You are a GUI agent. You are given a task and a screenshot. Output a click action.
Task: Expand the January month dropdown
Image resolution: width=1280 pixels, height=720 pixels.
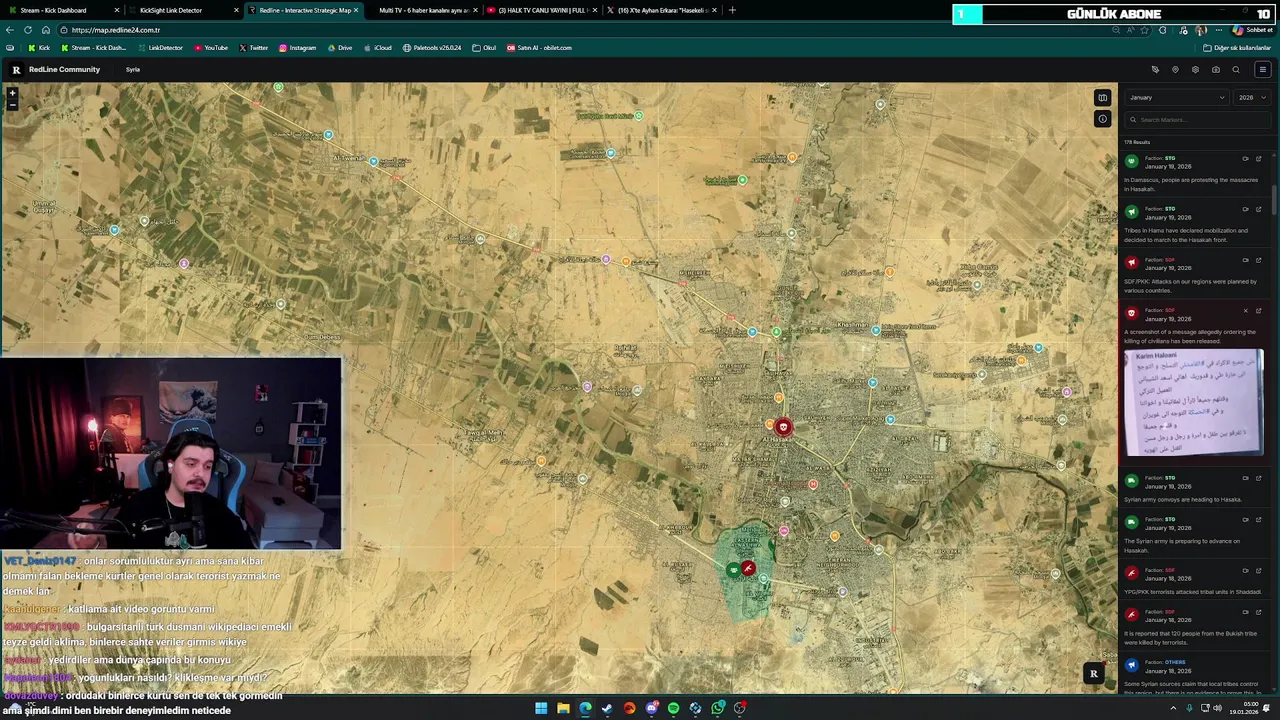tap(1177, 98)
